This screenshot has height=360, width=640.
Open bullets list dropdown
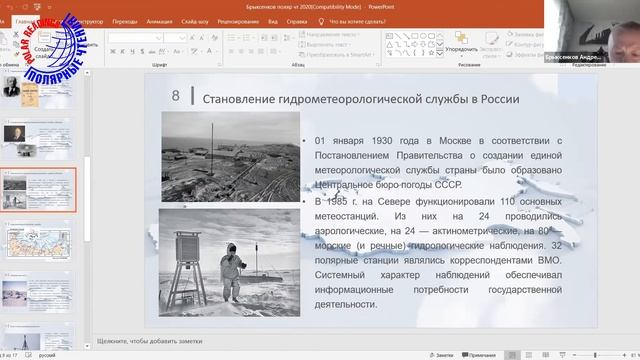(233, 38)
